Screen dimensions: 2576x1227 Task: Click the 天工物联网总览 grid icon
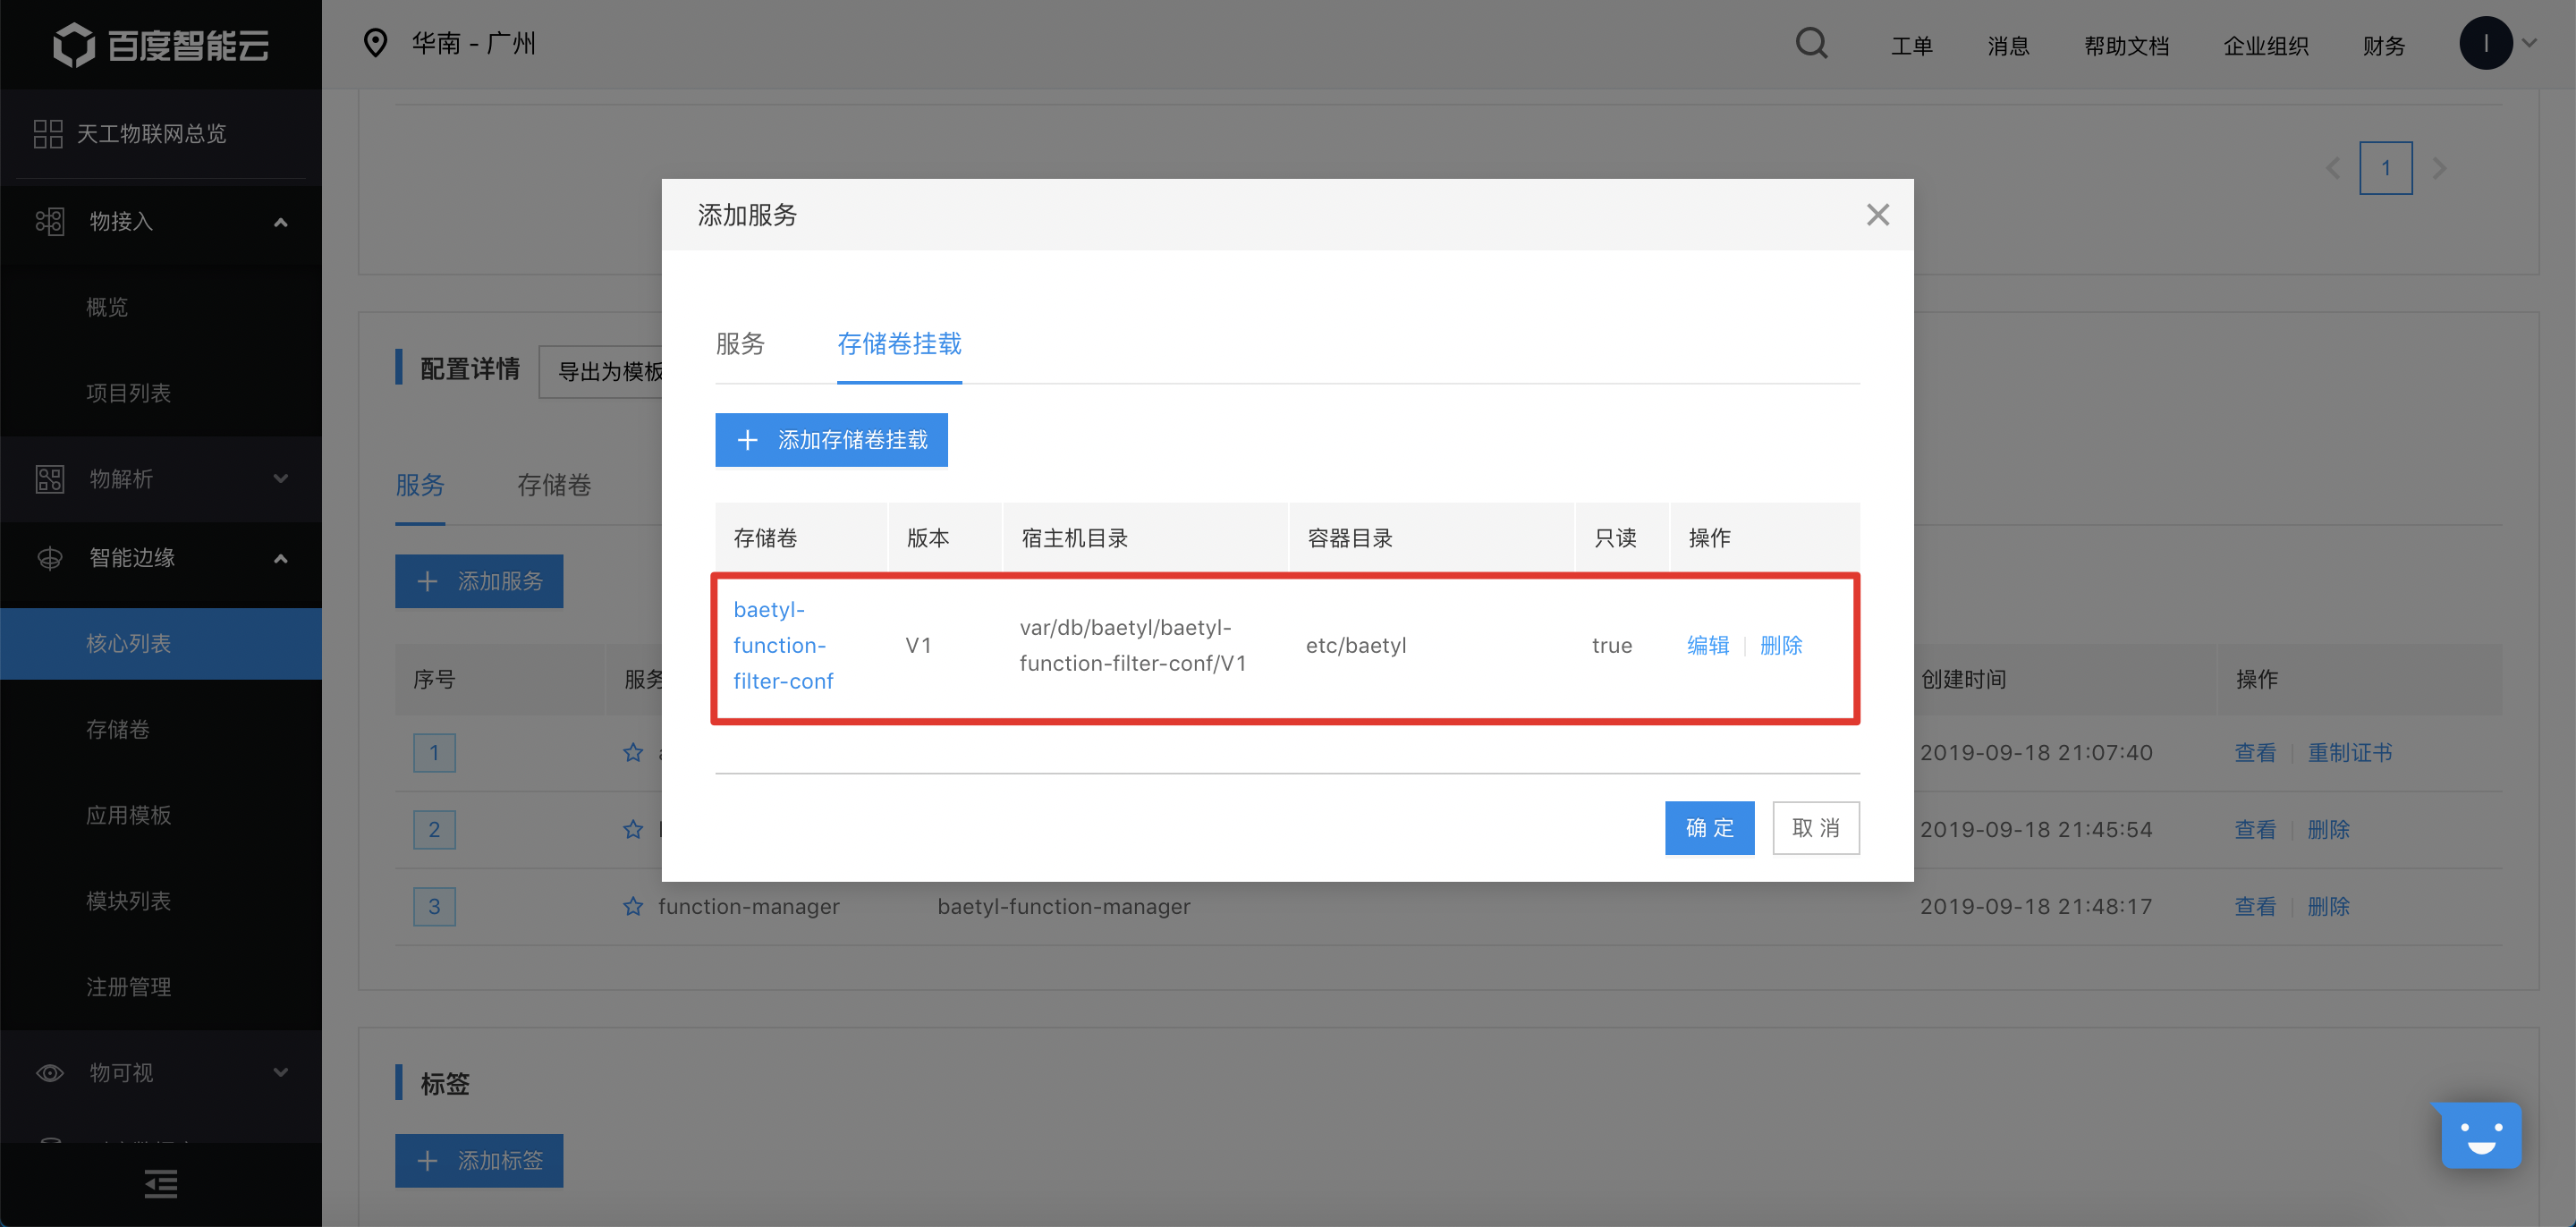coord(48,134)
